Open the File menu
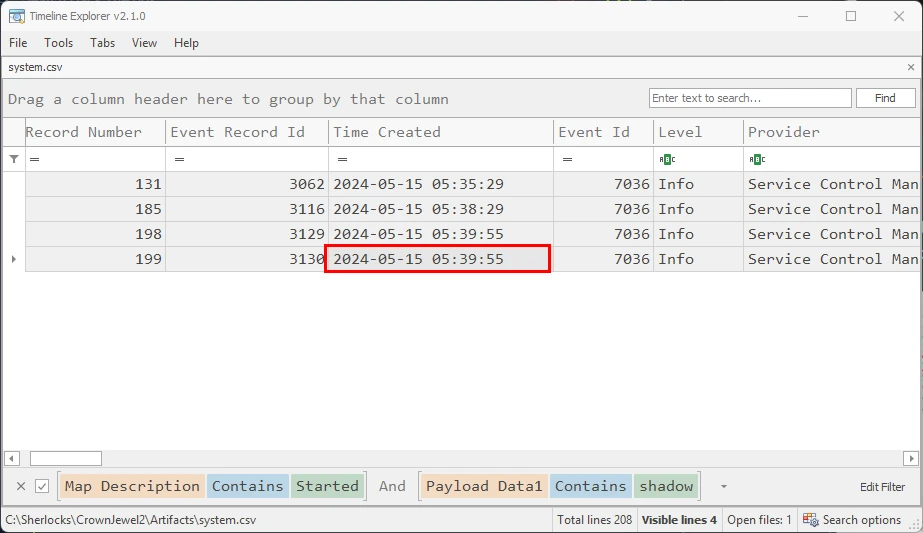 (18, 43)
